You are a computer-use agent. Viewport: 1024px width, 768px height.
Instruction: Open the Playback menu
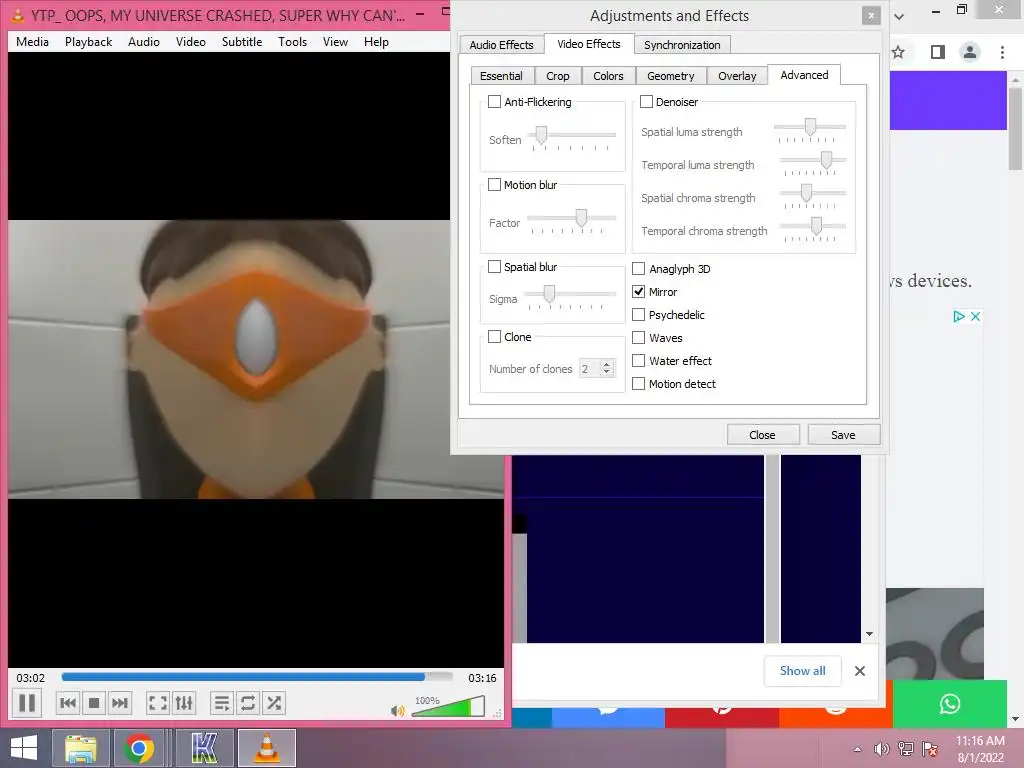tap(88, 42)
